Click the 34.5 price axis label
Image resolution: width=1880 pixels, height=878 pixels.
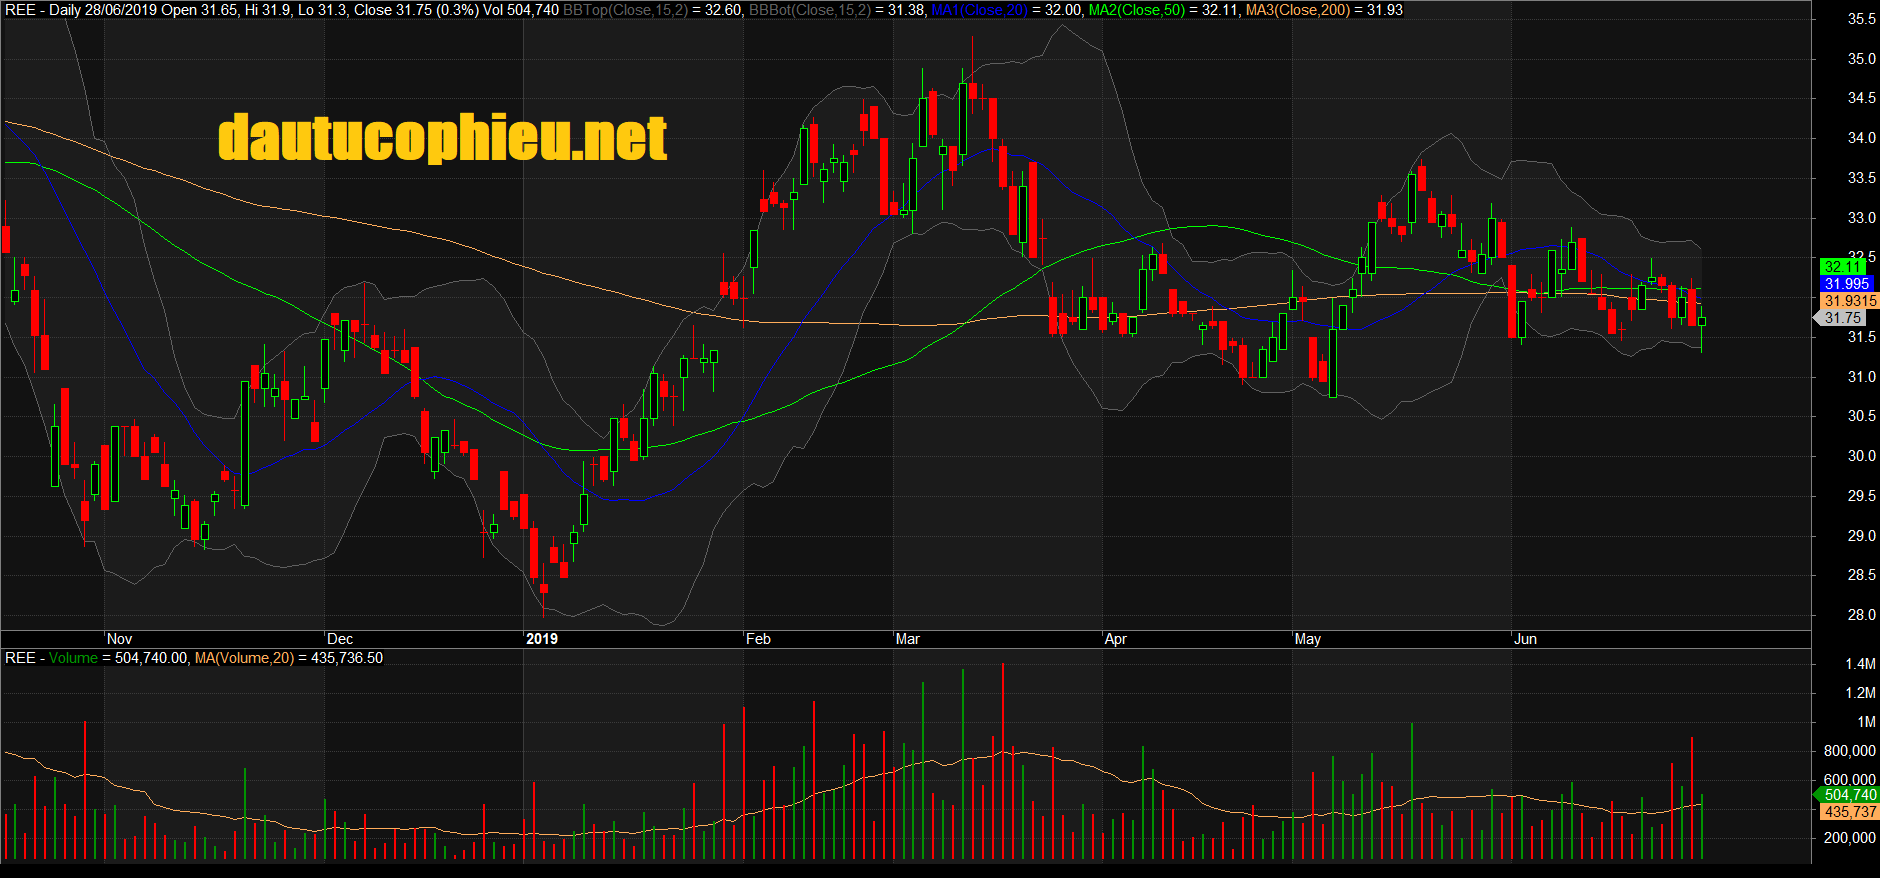(1862, 98)
